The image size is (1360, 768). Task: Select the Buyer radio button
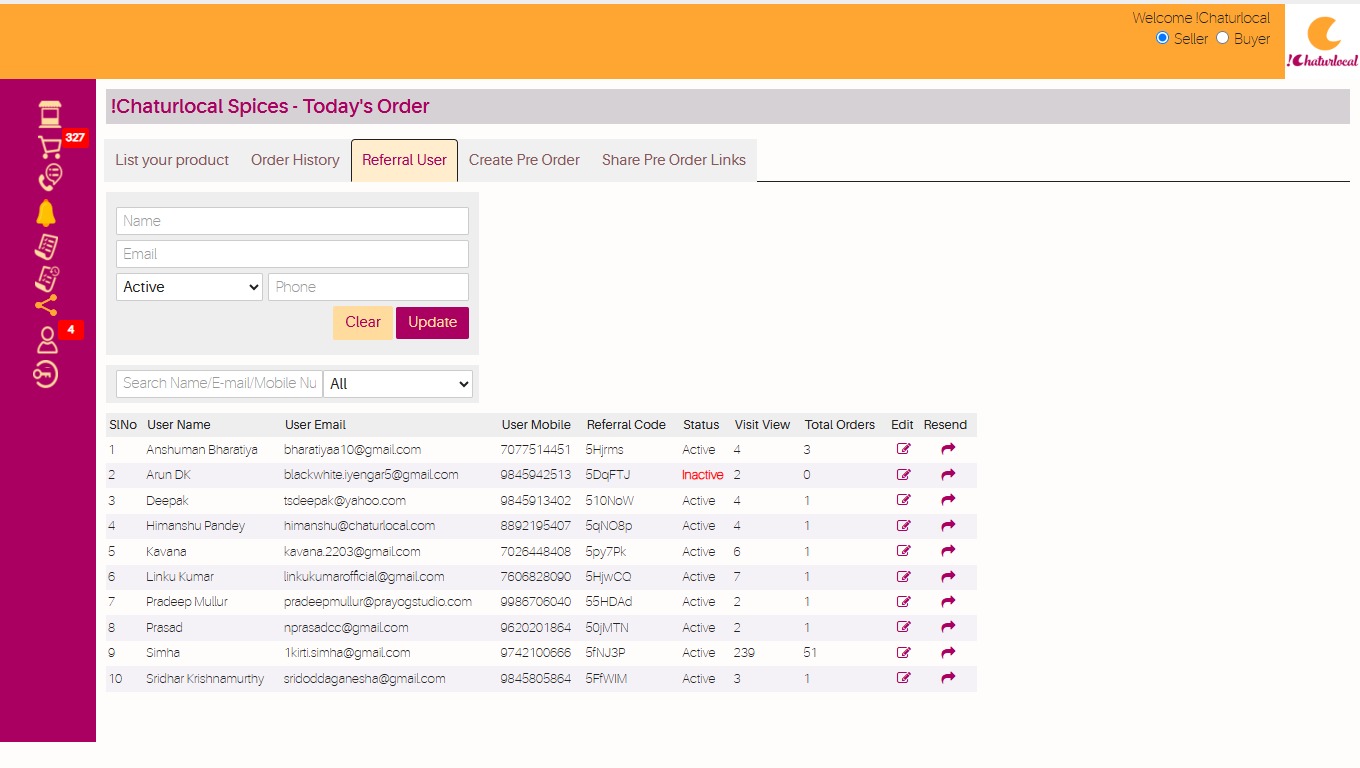click(x=1222, y=38)
